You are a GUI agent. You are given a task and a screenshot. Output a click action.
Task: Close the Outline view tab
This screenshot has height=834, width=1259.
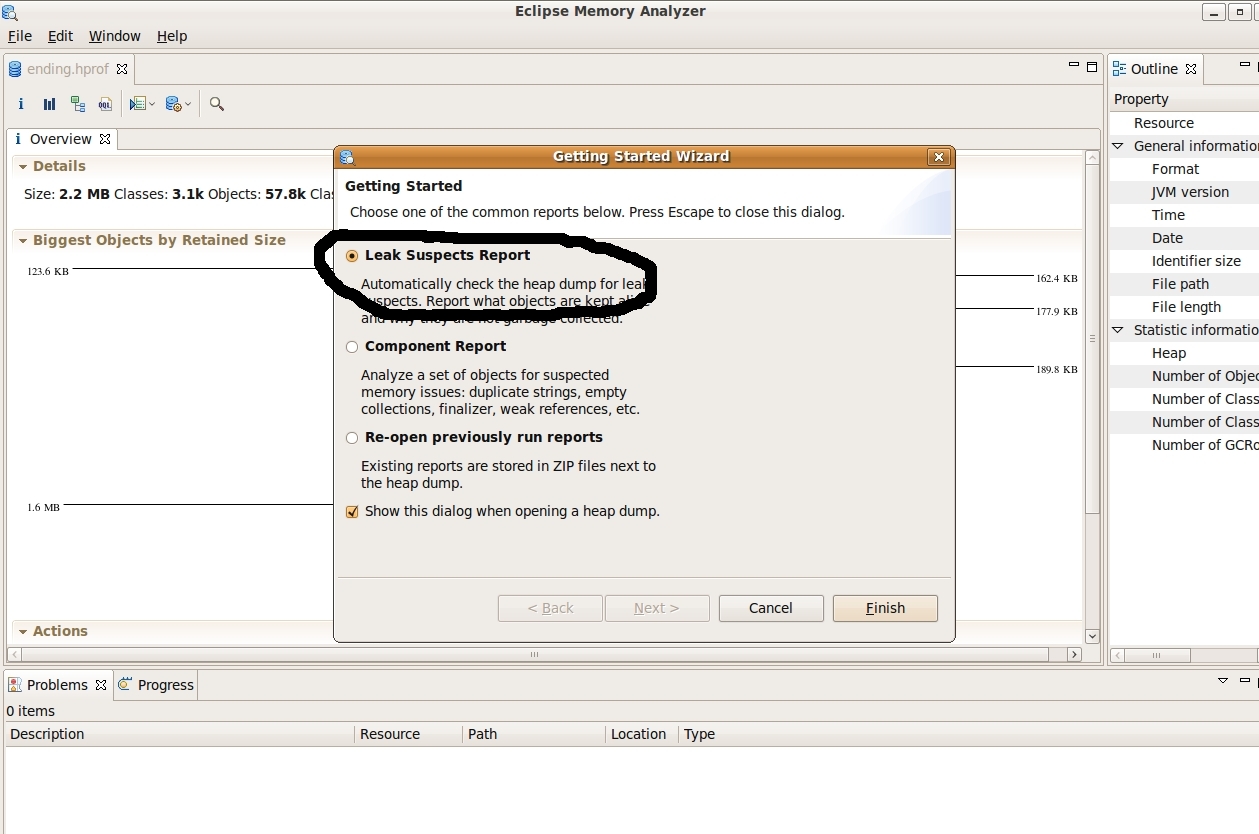[1191, 69]
